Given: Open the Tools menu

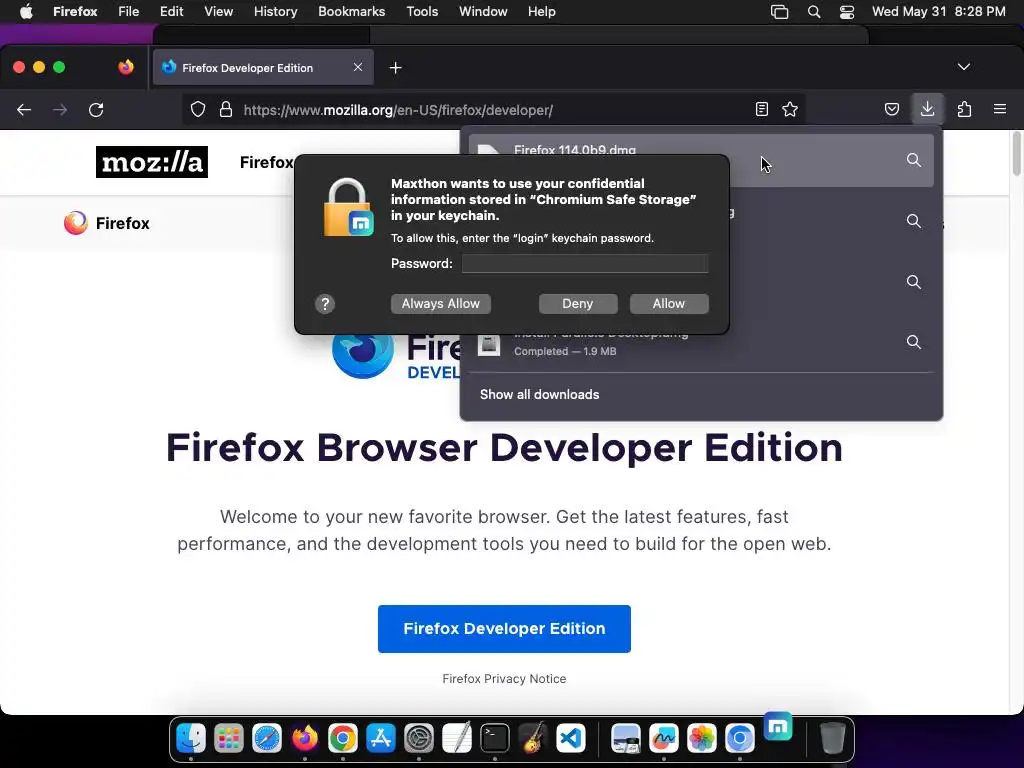Looking at the screenshot, I should [x=422, y=12].
